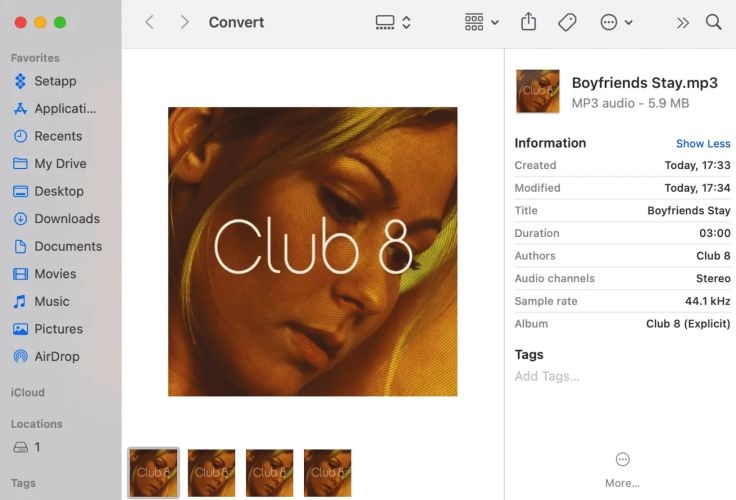Click the Share icon in toolbar

529,22
